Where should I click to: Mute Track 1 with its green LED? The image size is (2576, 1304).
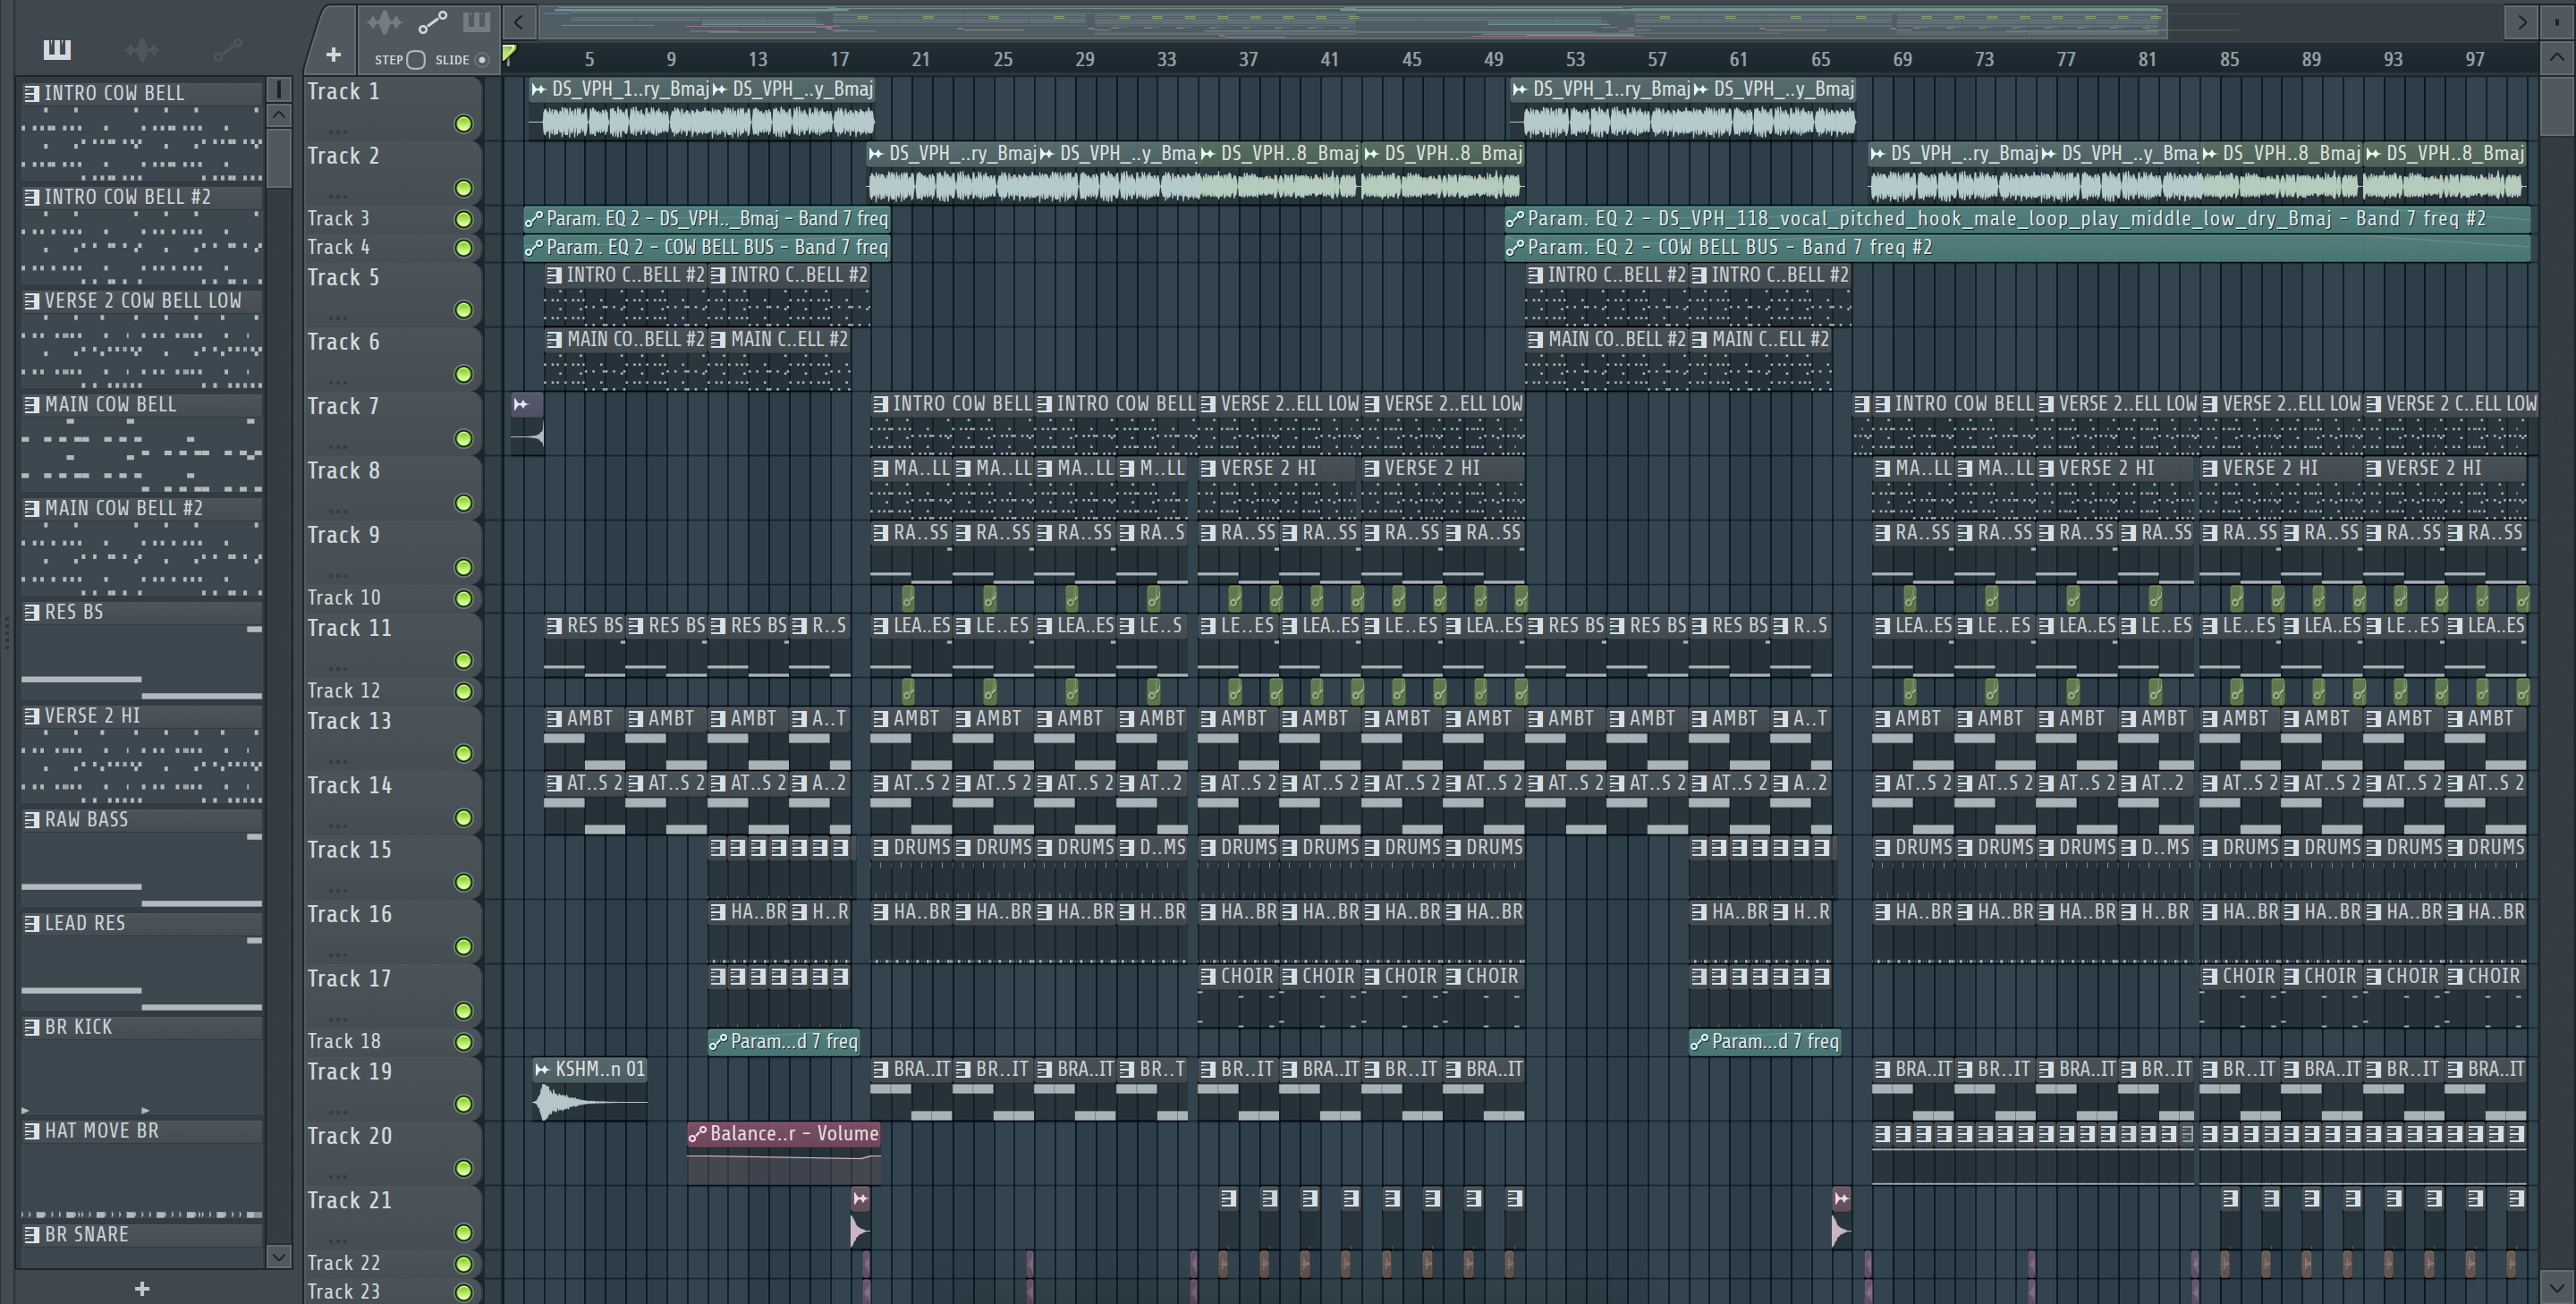[x=463, y=124]
